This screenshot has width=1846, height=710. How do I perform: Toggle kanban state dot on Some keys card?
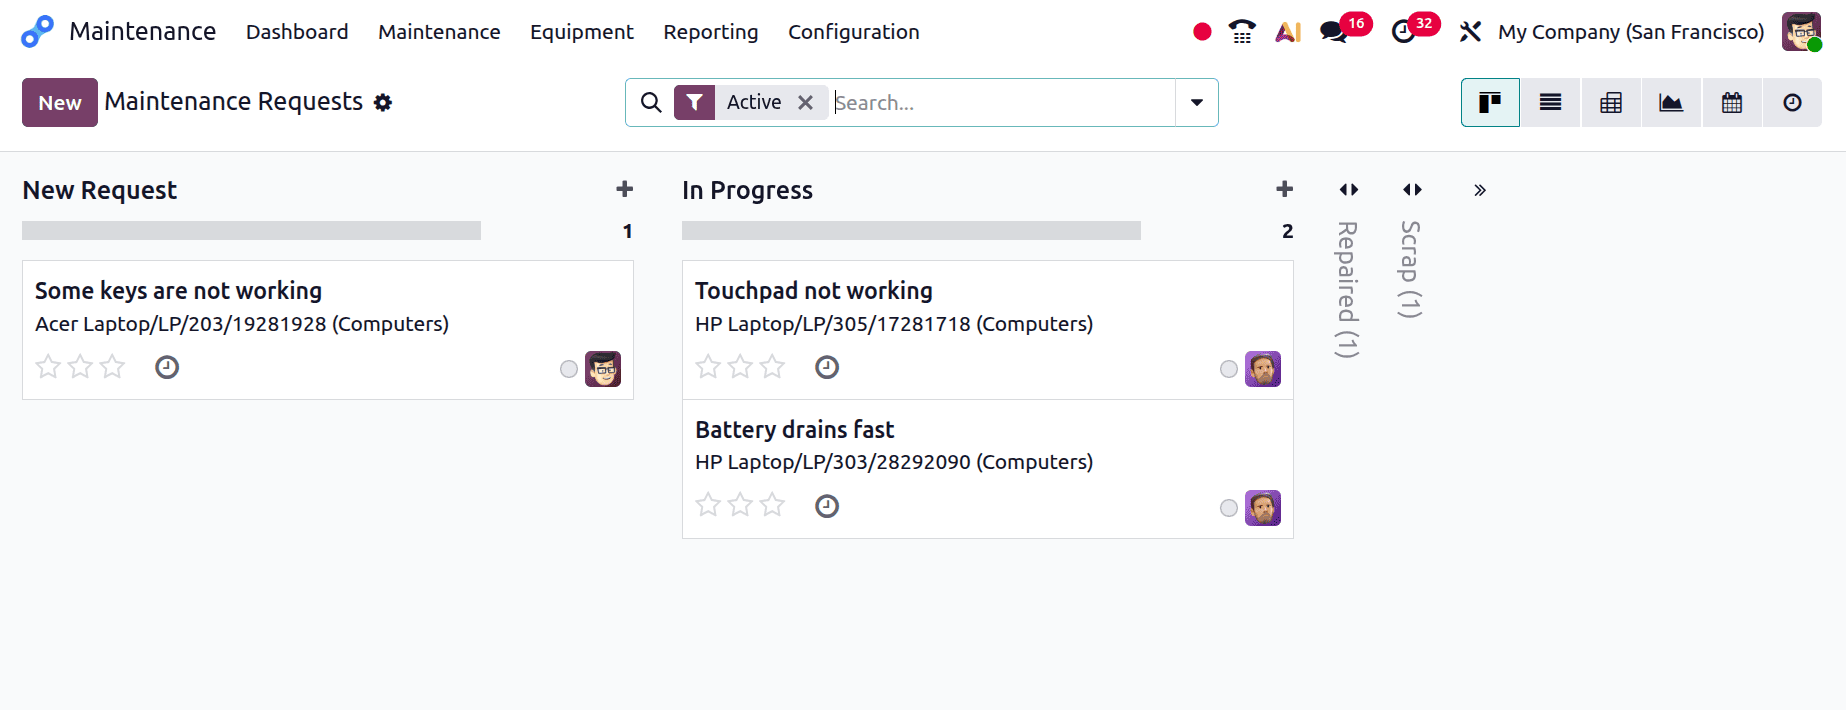pos(569,369)
